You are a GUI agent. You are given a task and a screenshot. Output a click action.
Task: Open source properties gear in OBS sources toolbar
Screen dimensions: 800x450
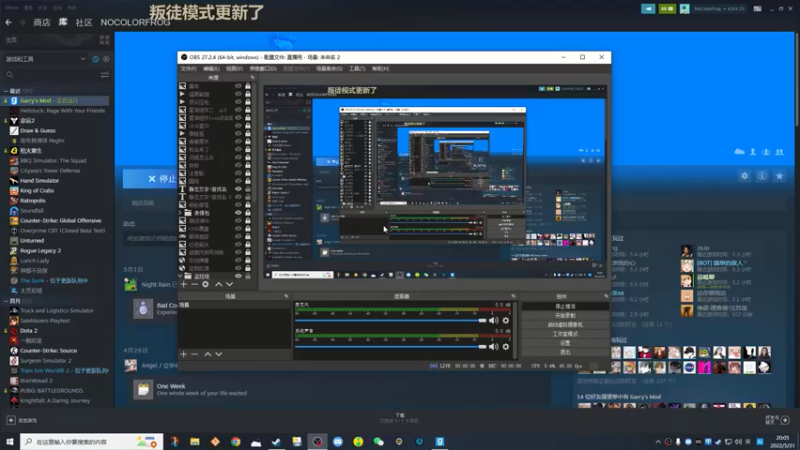pos(206,284)
